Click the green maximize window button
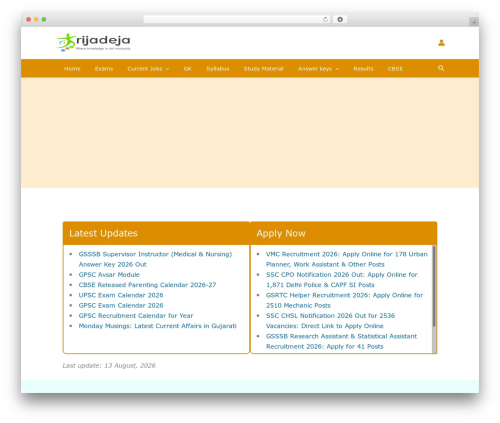Screen dimensions: 500x423 pos(44,19)
